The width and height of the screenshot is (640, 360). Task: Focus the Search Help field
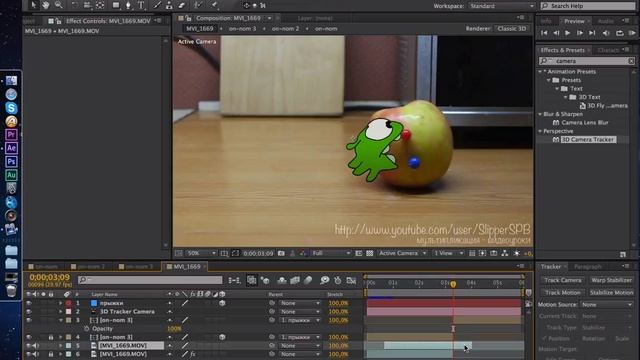(588, 6)
